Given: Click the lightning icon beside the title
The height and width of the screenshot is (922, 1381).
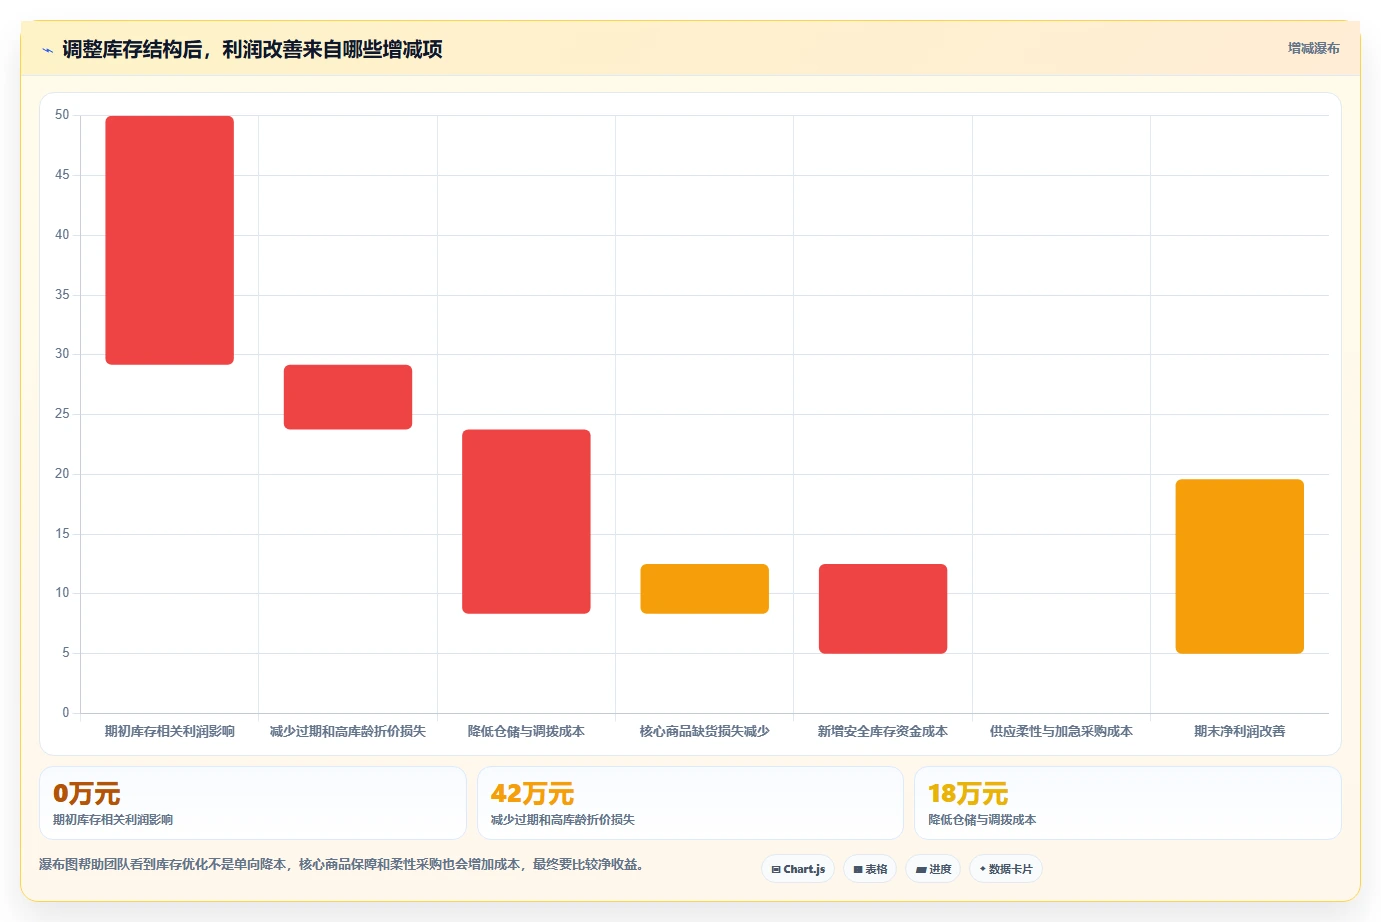Looking at the screenshot, I should 47,50.
